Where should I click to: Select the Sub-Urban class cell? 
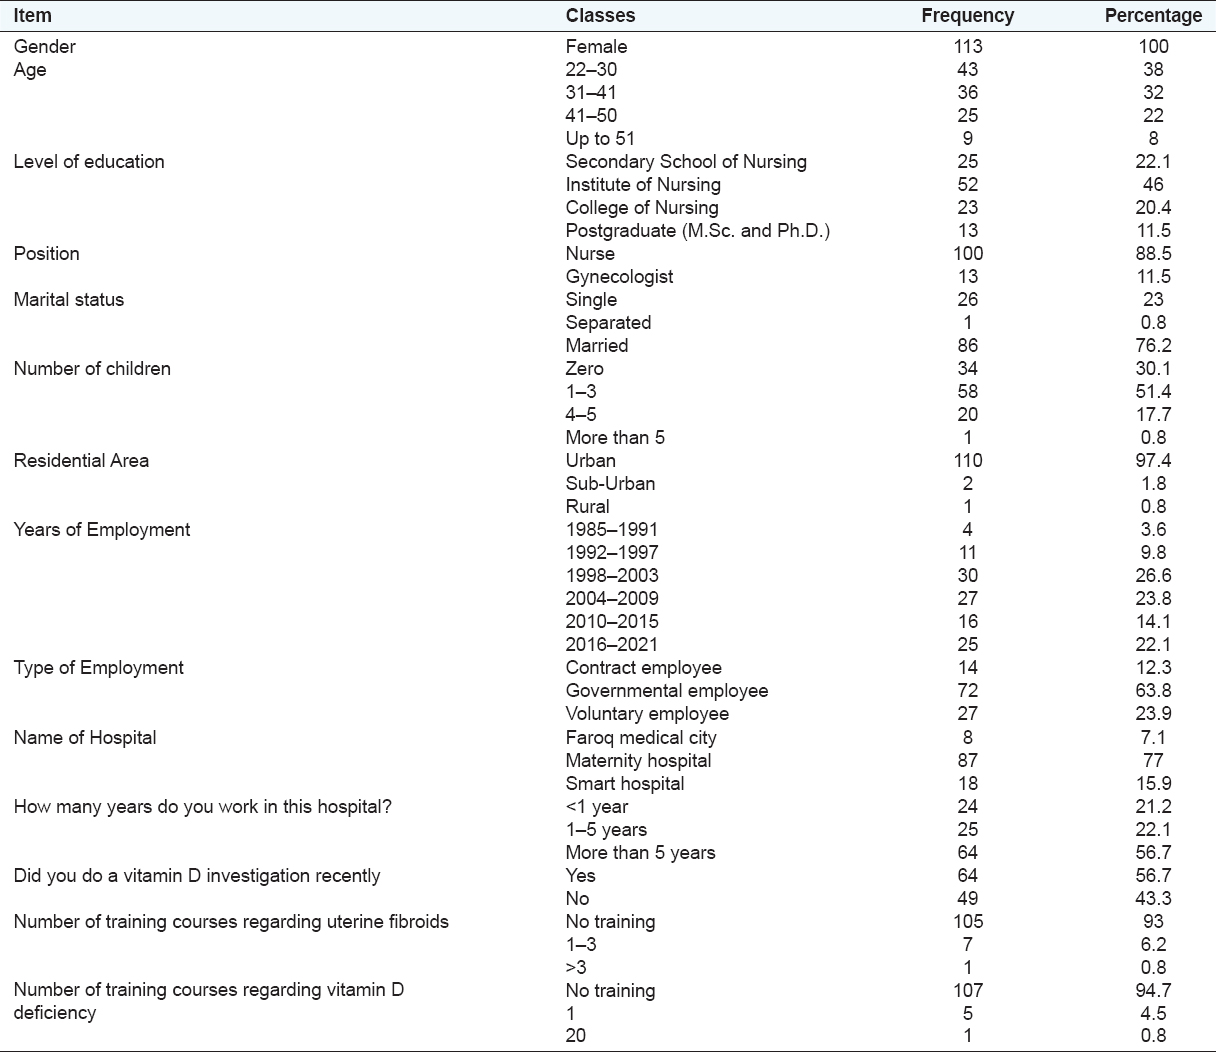[x=610, y=484]
